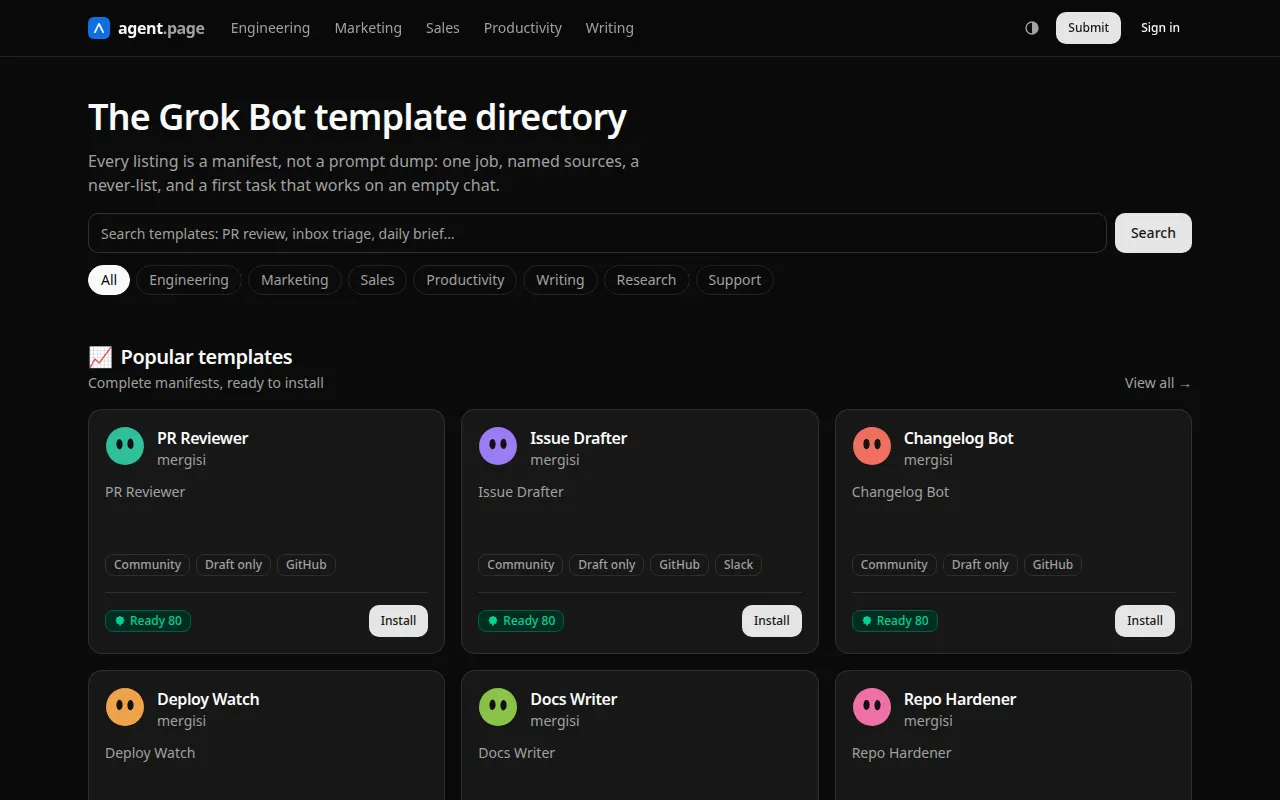The image size is (1280, 800).
Task: Focus the Search templates input field
Action: coord(597,233)
